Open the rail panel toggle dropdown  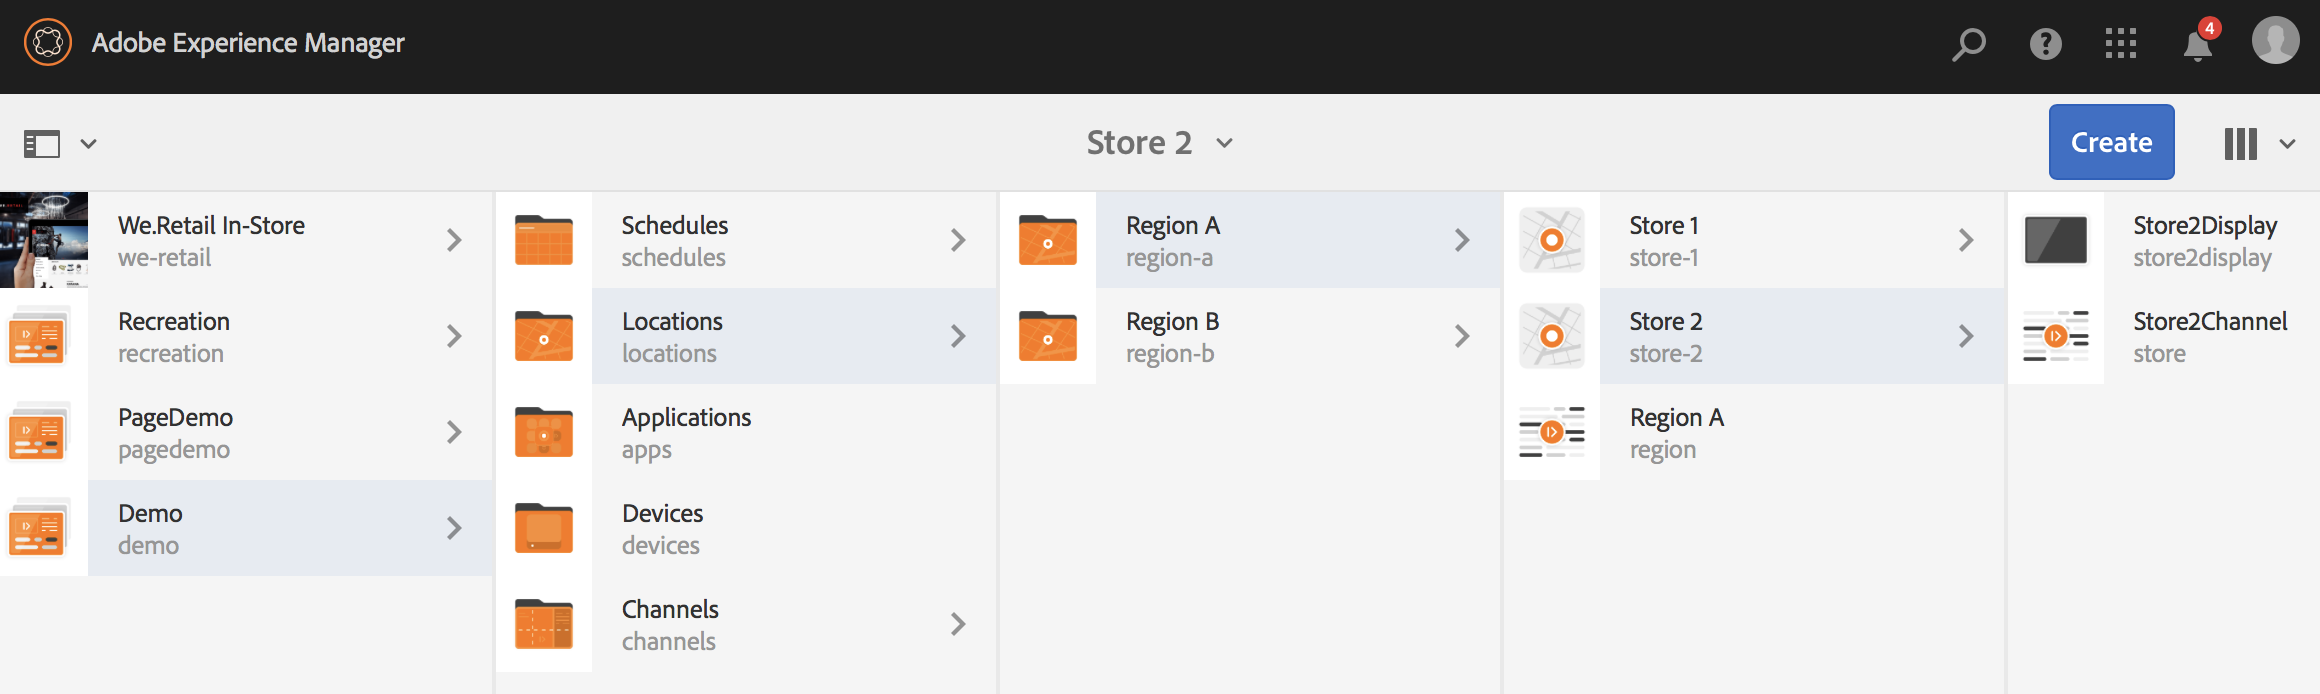(x=60, y=144)
